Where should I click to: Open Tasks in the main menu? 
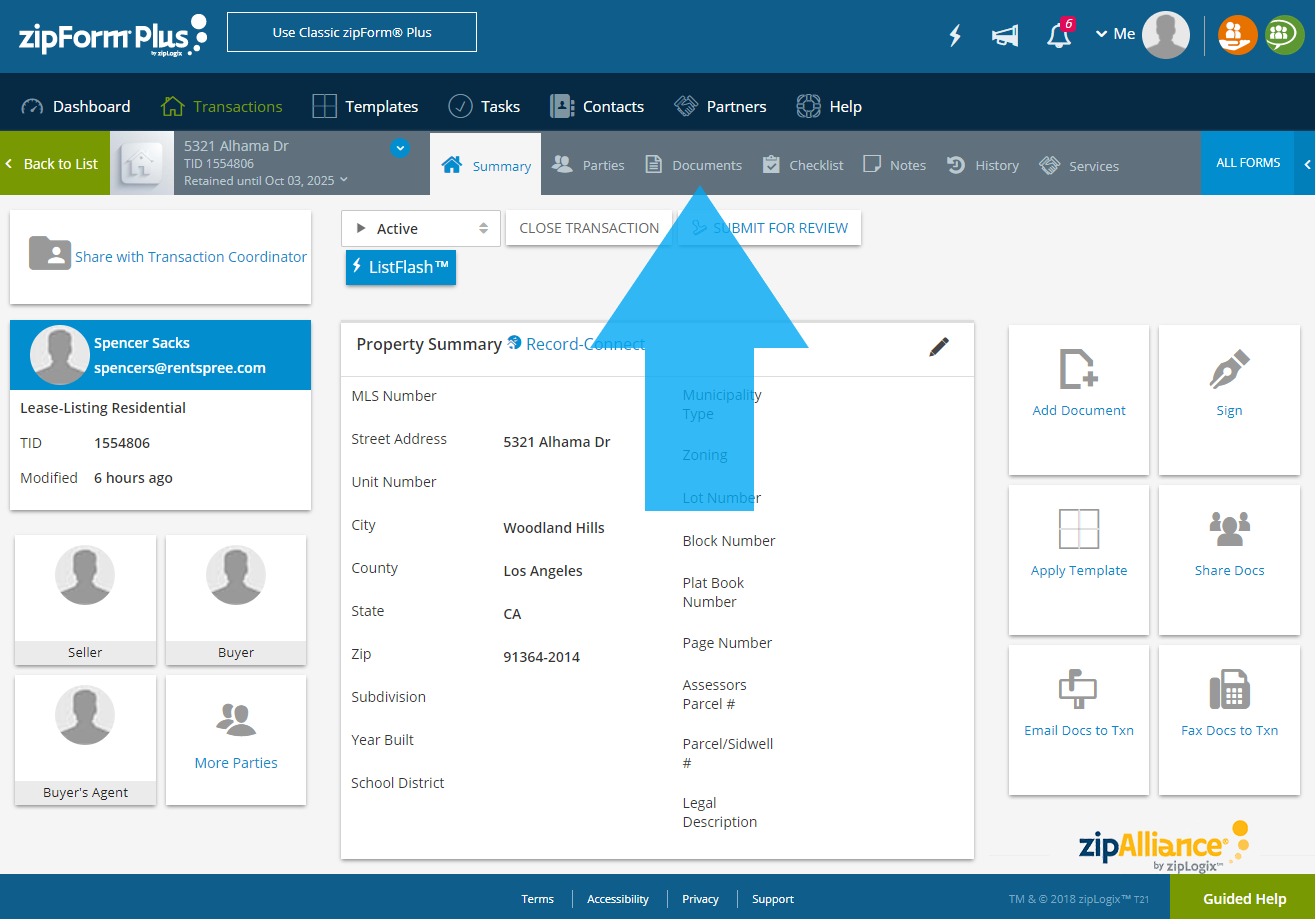click(484, 106)
